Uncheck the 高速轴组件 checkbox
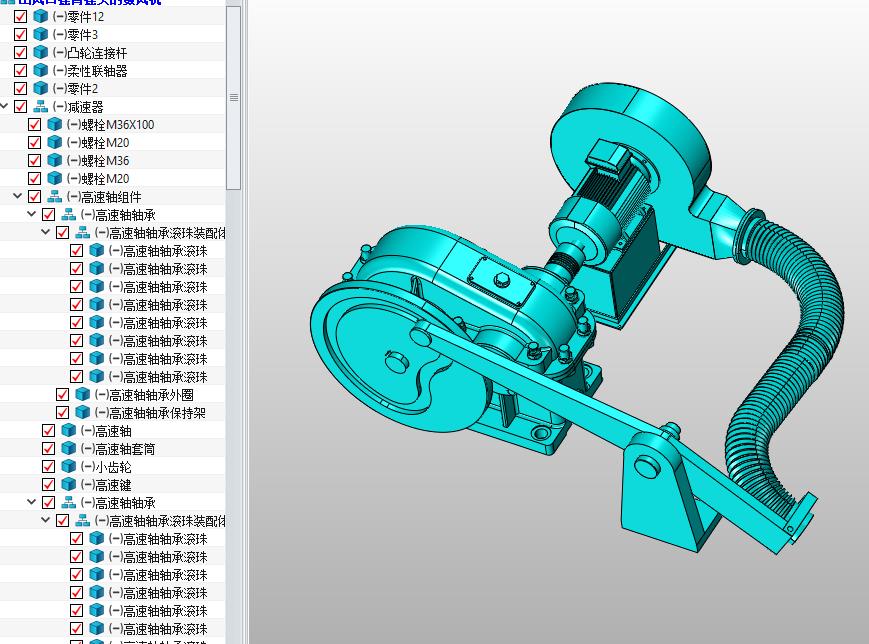This screenshot has height=644, width=869. (x=34, y=197)
